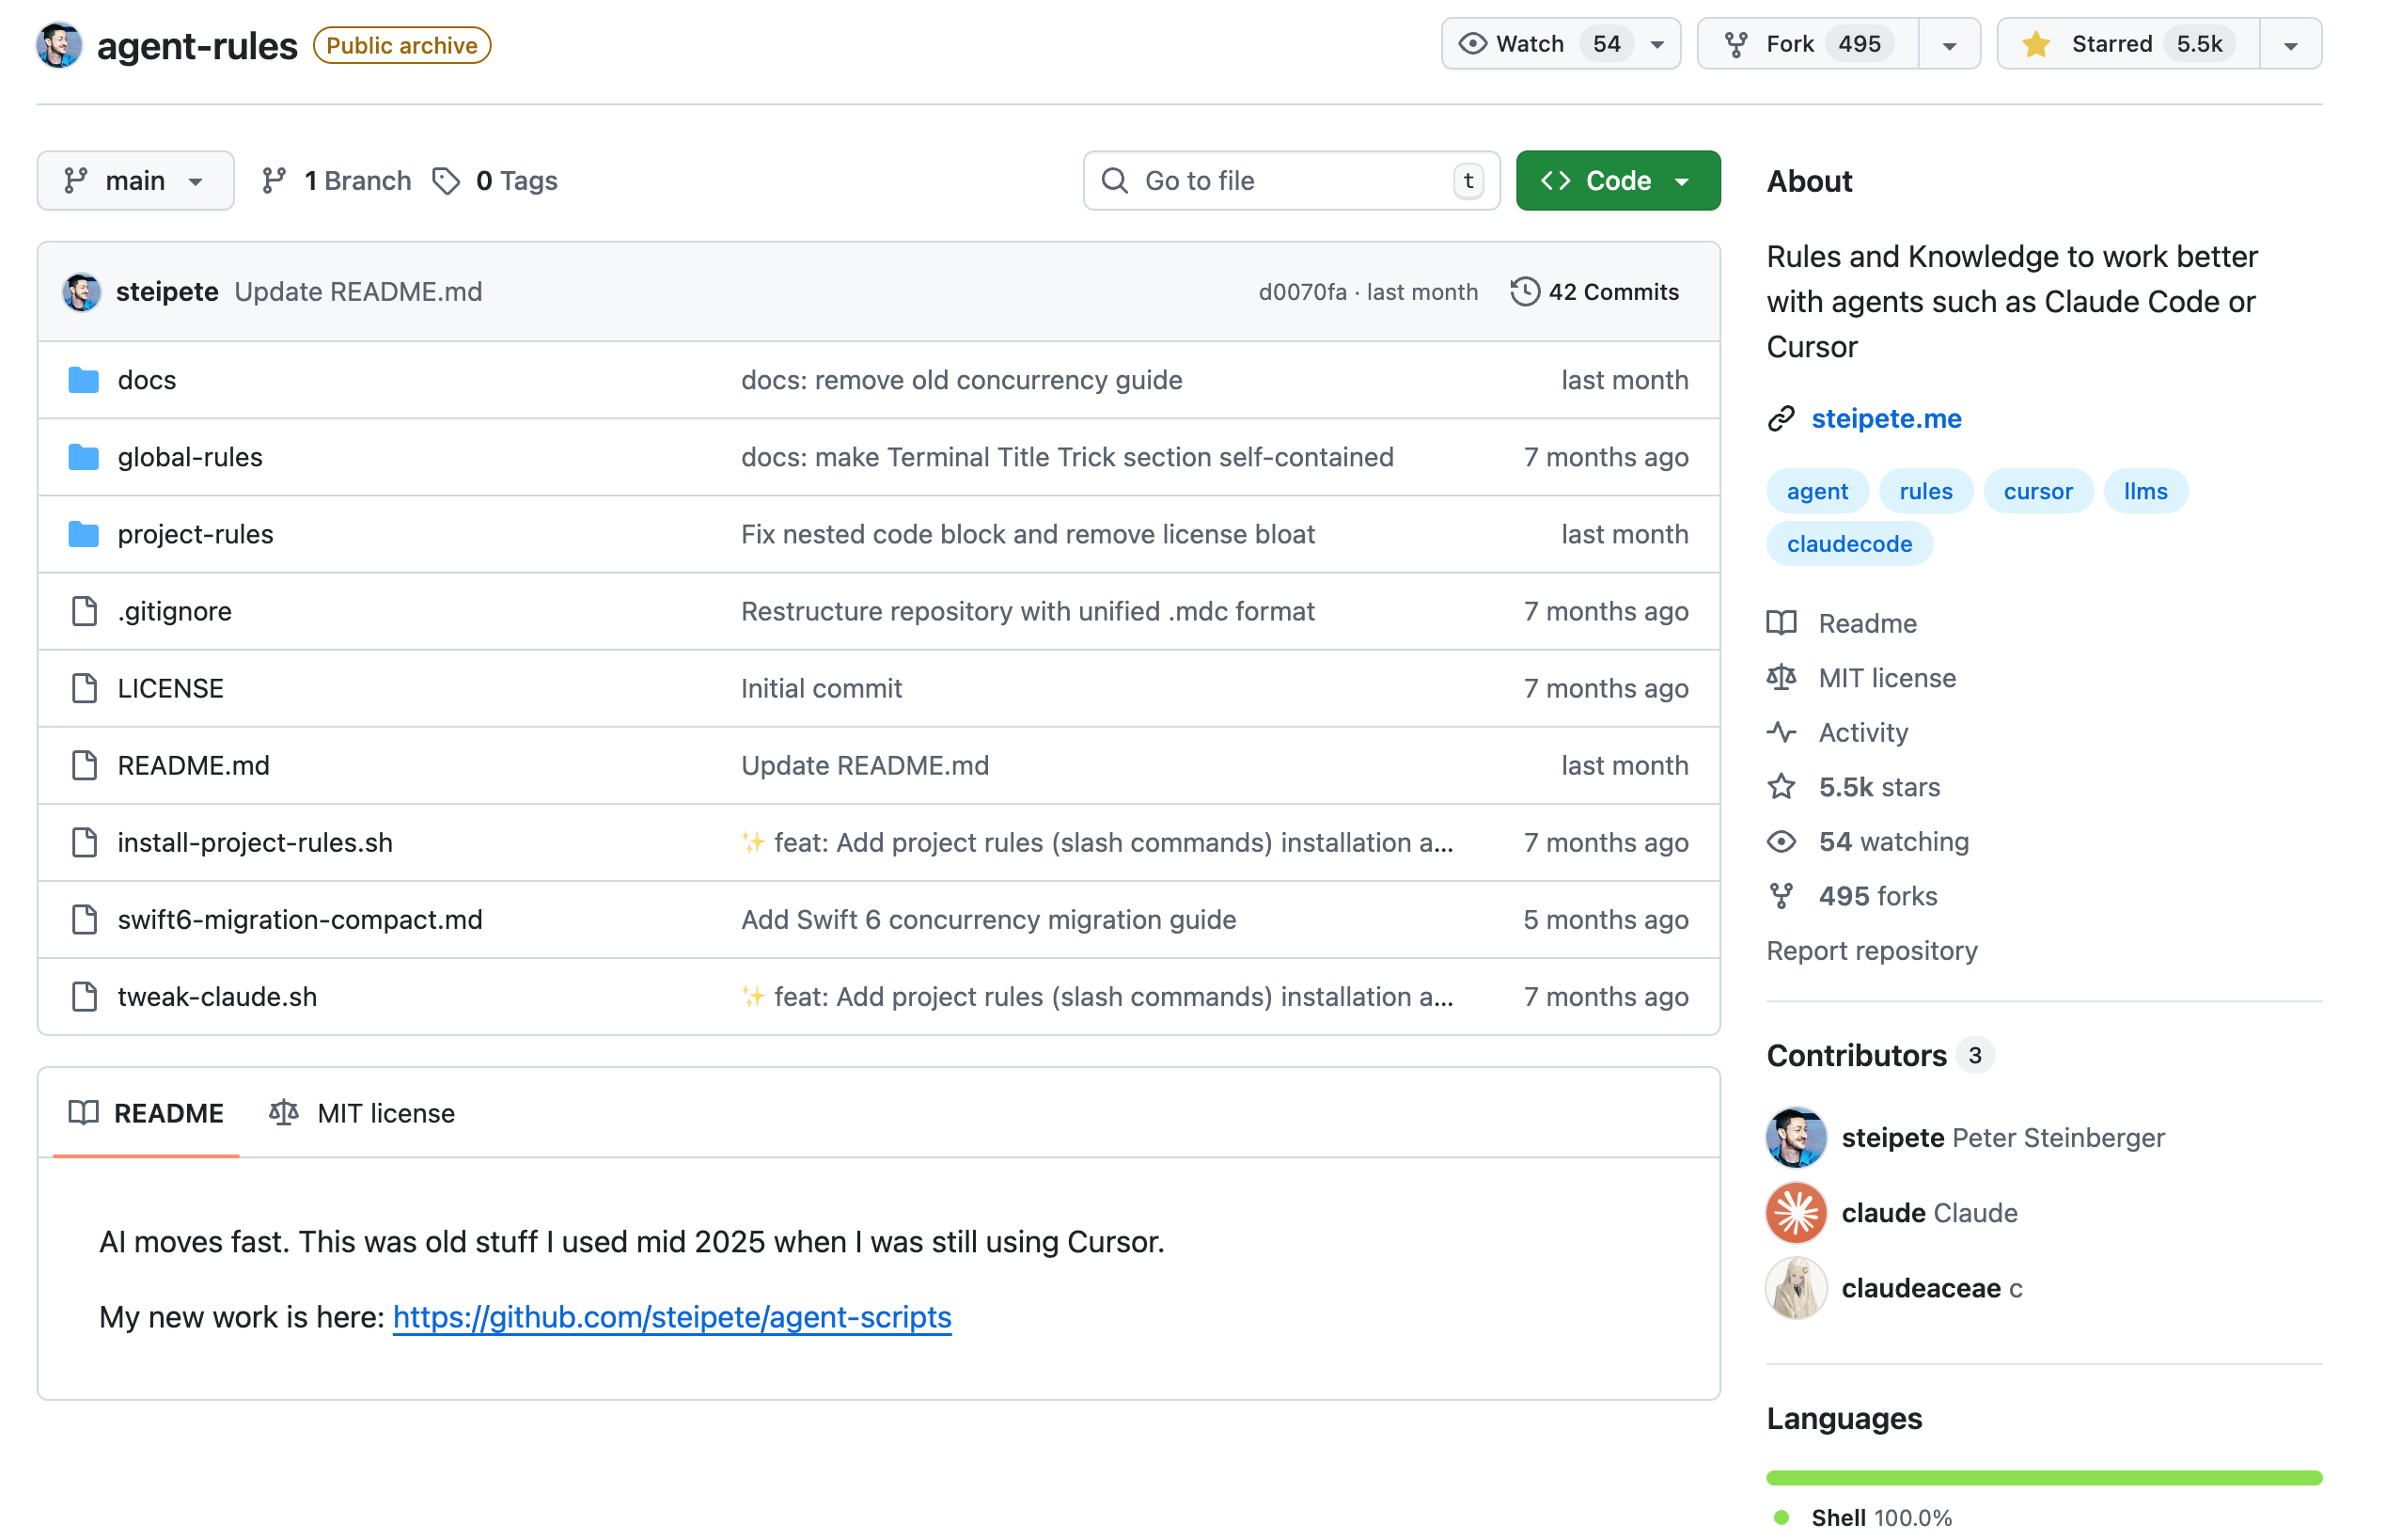Viewport: 2386px width, 1540px height.
Task: Open the Activity pulse icon in About
Action: [1781, 733]
